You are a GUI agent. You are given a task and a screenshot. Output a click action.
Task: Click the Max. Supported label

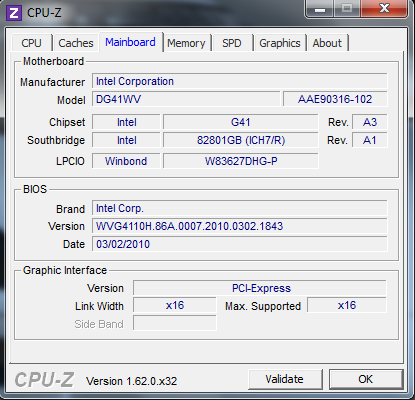click(x=263, y=306)
